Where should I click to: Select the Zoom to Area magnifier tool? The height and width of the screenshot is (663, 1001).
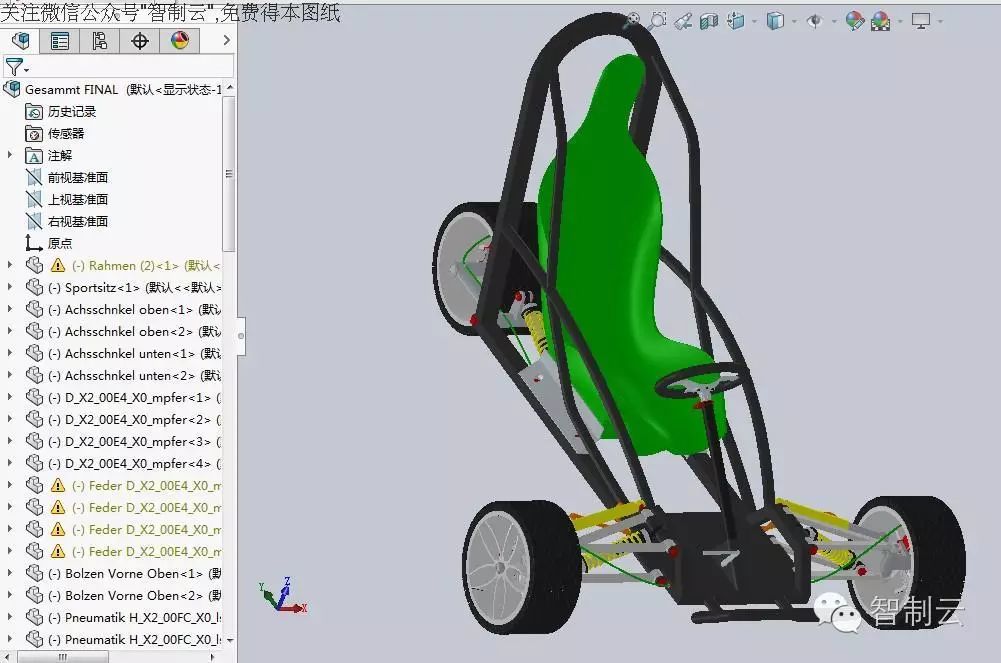657,20
